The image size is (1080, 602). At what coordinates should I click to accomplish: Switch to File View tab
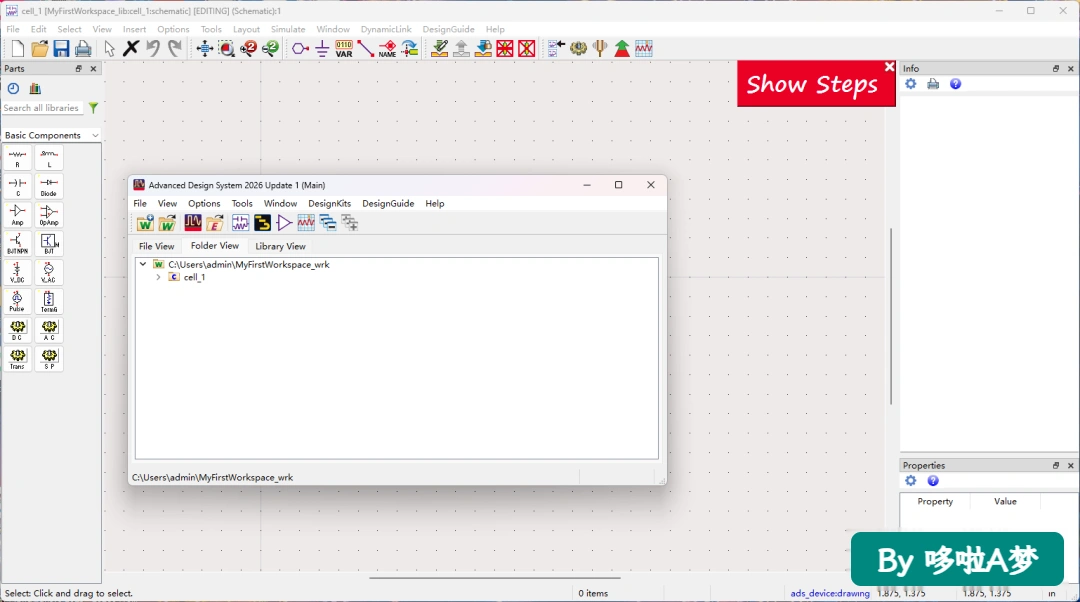(x=156, y=246)
